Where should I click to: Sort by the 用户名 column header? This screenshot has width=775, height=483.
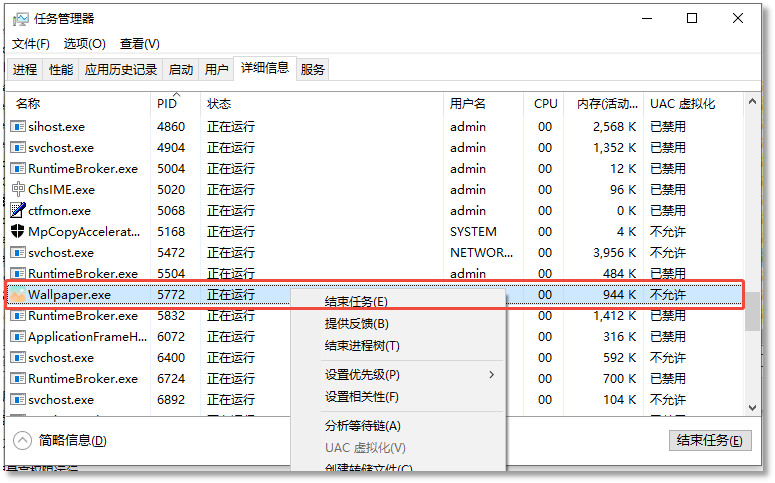click(x=468, y=104)
